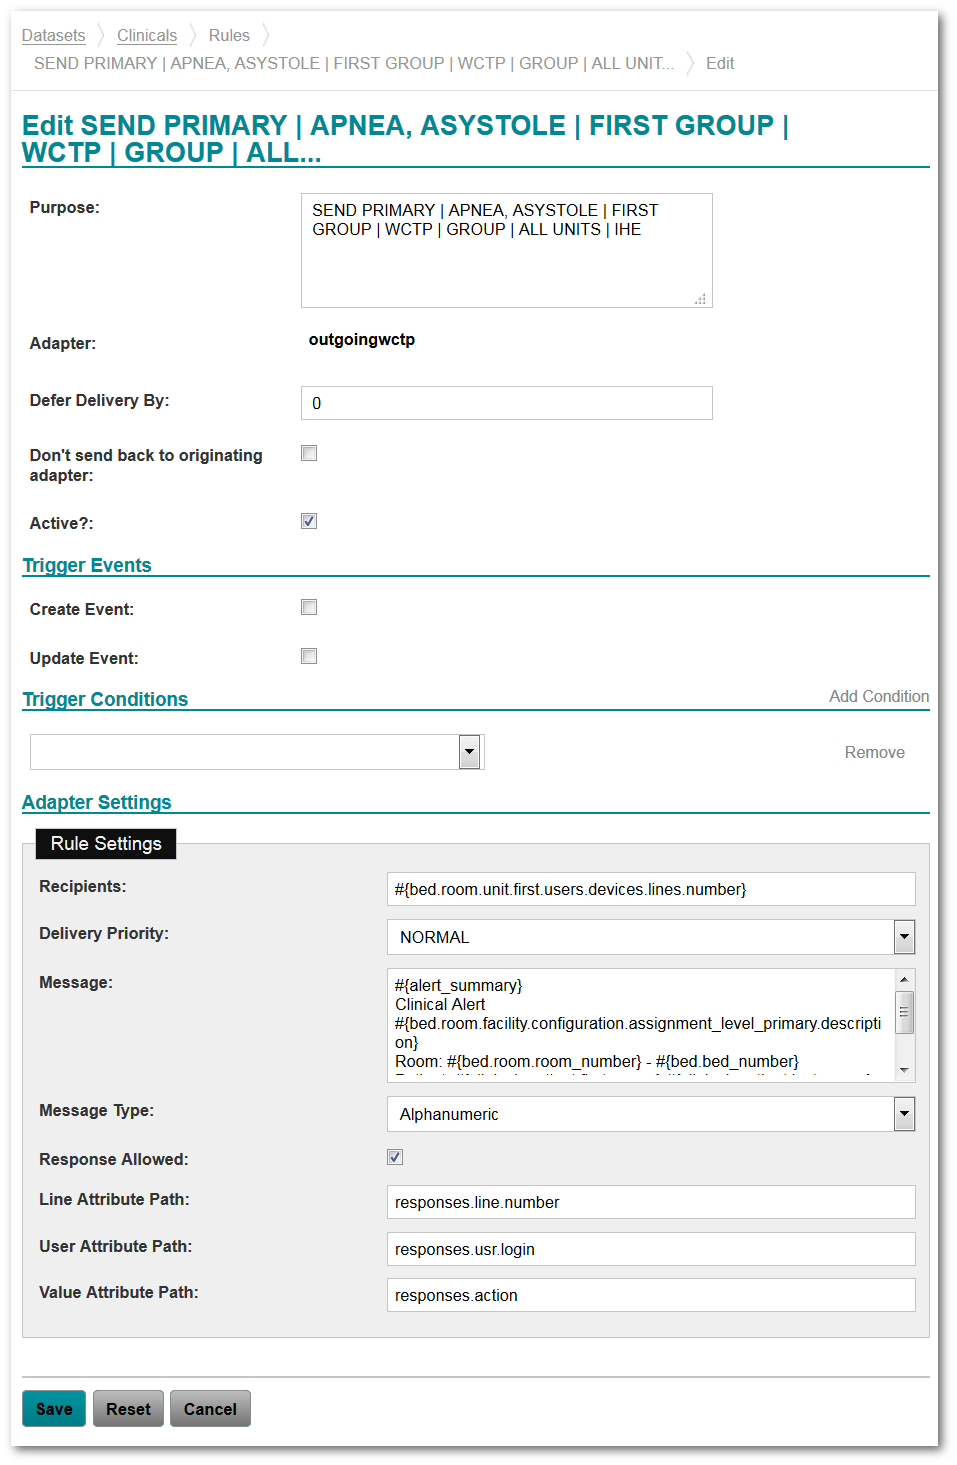Remove the trigger condition
Viewport: 957px width, 1465px height.
874,752
